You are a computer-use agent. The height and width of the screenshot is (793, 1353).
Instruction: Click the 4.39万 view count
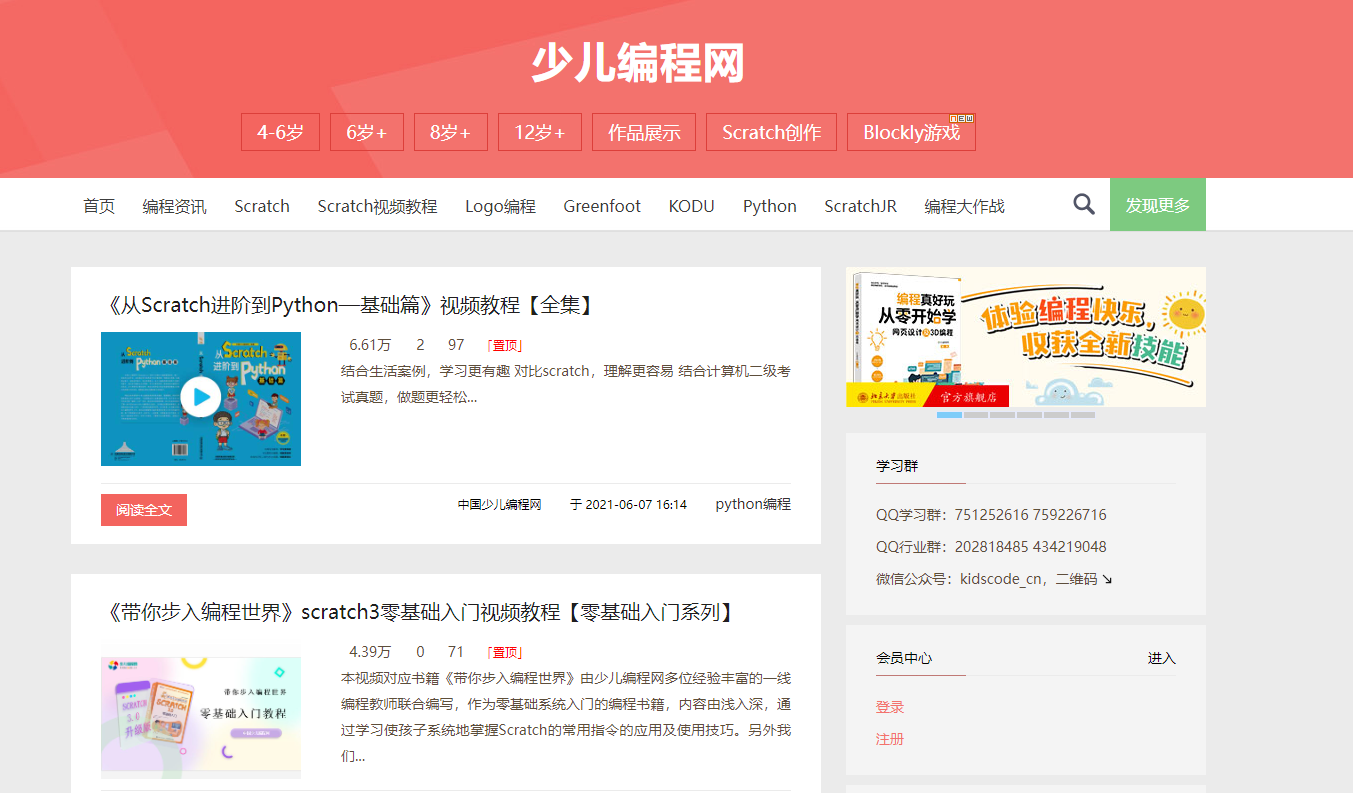pyautogui.click(x=370, y=652)
